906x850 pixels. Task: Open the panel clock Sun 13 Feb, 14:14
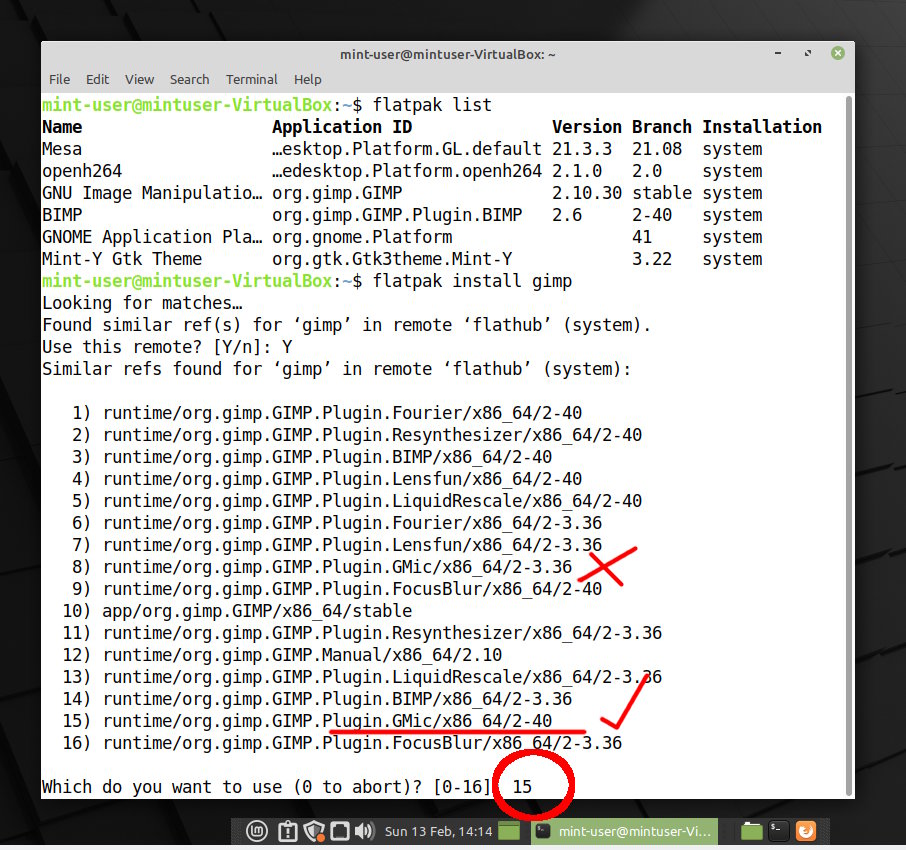click(438, 831)
